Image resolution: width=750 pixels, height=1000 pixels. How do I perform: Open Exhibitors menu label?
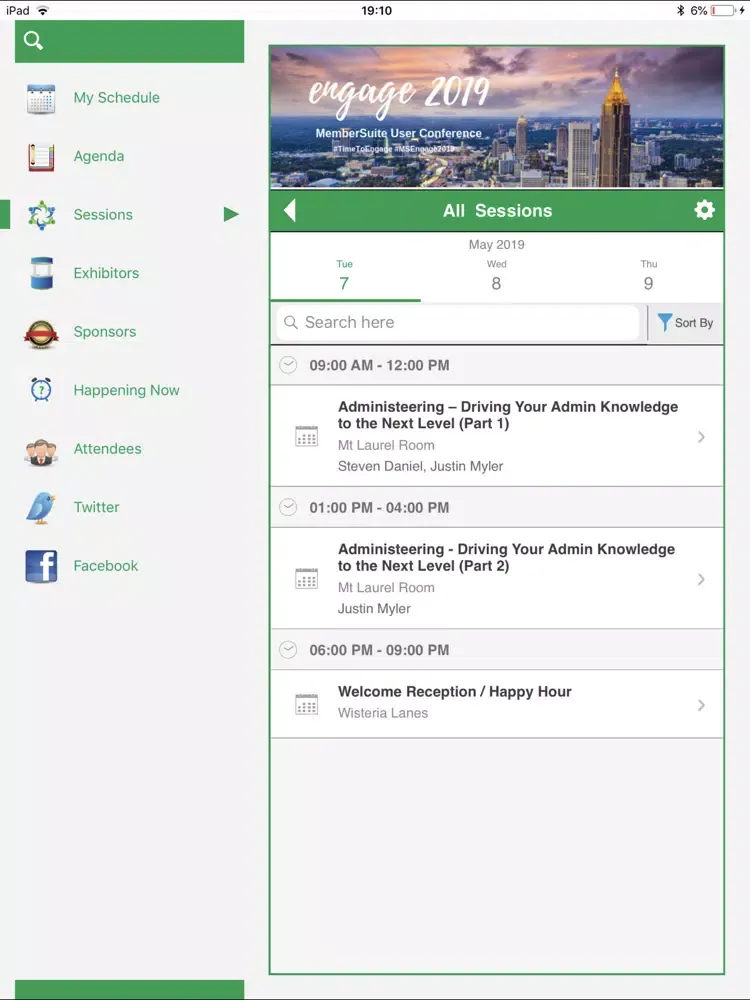[x=106, y=273]
